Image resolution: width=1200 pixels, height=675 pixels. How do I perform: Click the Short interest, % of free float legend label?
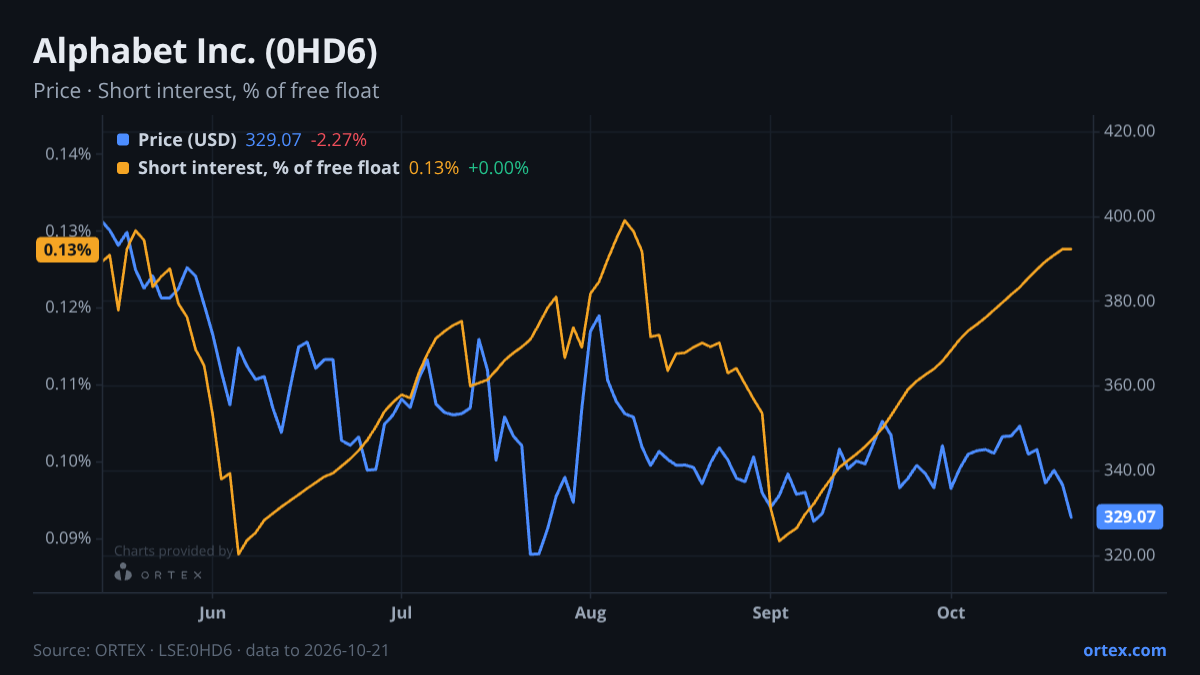click(x=269, y=168)
